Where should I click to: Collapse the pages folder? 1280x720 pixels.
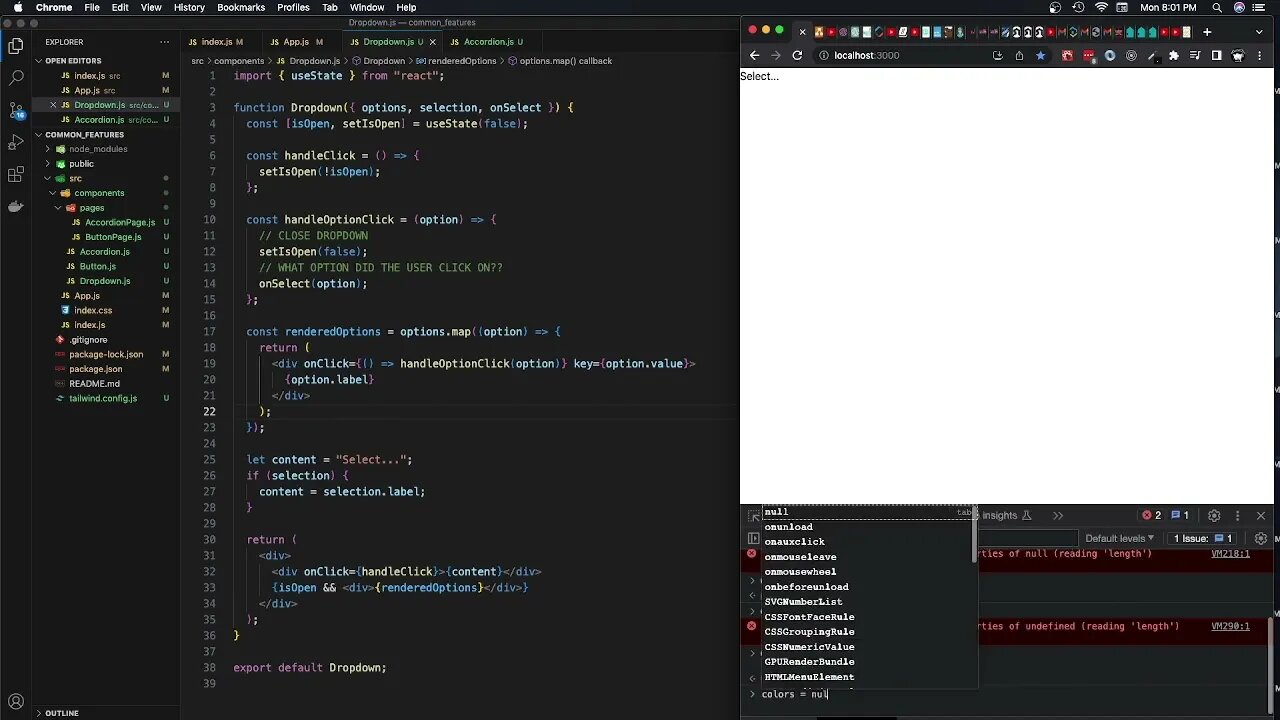point(92,208)
